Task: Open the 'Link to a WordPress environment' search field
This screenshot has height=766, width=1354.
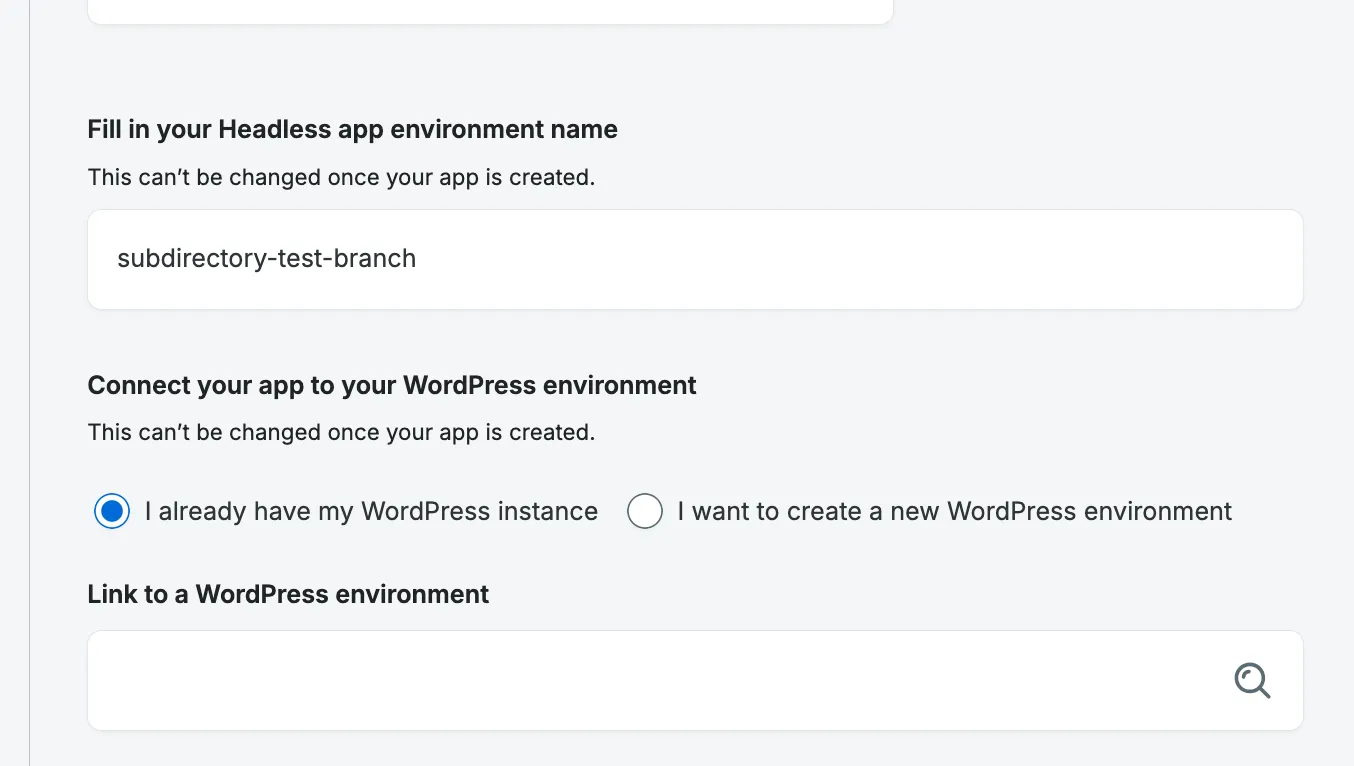Action: coord(695,680)
